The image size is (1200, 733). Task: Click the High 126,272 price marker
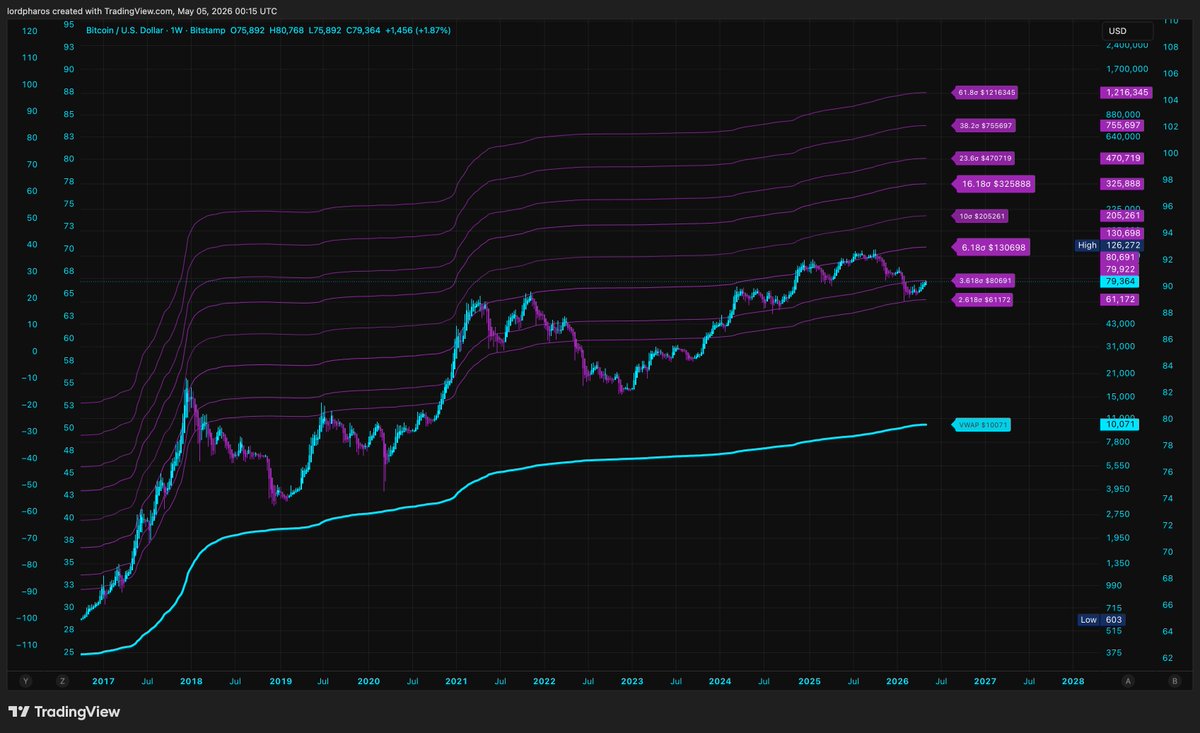pyautogui.click(x=1110, y=245)
